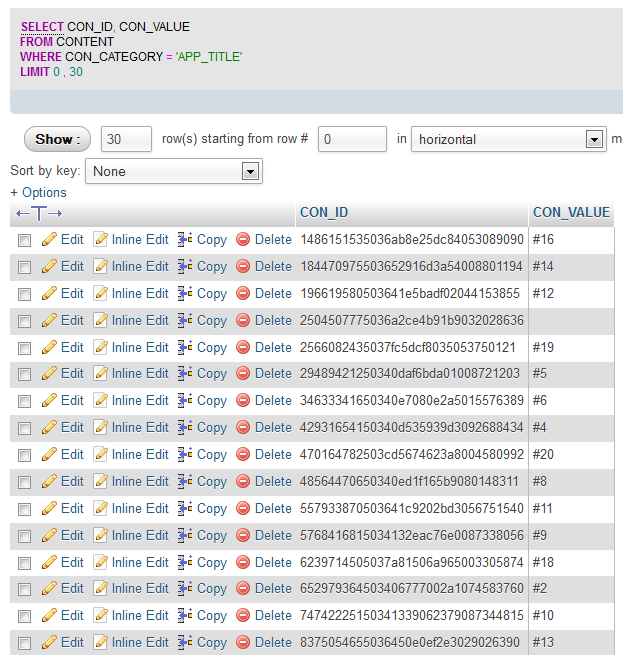Toggle the full texts arrows icon in header
The width and height of the screenshot is (623, 655).
pyautogui.click(x=39, y=213)
